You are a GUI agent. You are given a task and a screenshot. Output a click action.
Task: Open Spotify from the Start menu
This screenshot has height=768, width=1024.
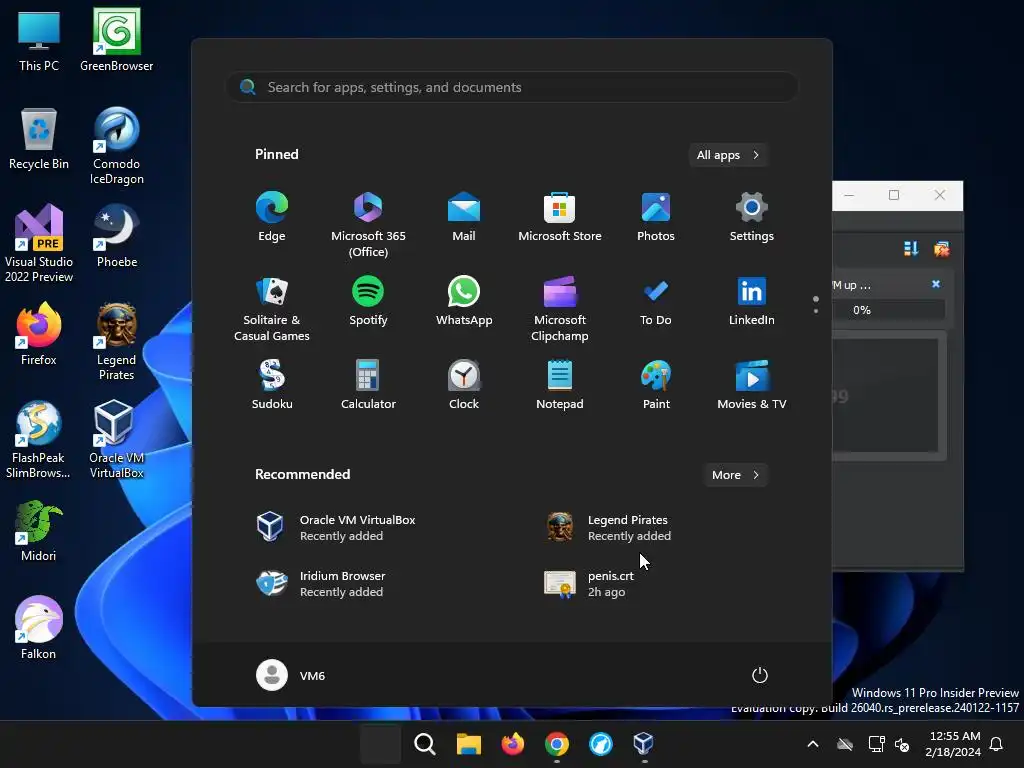click(x=368, y=302)
